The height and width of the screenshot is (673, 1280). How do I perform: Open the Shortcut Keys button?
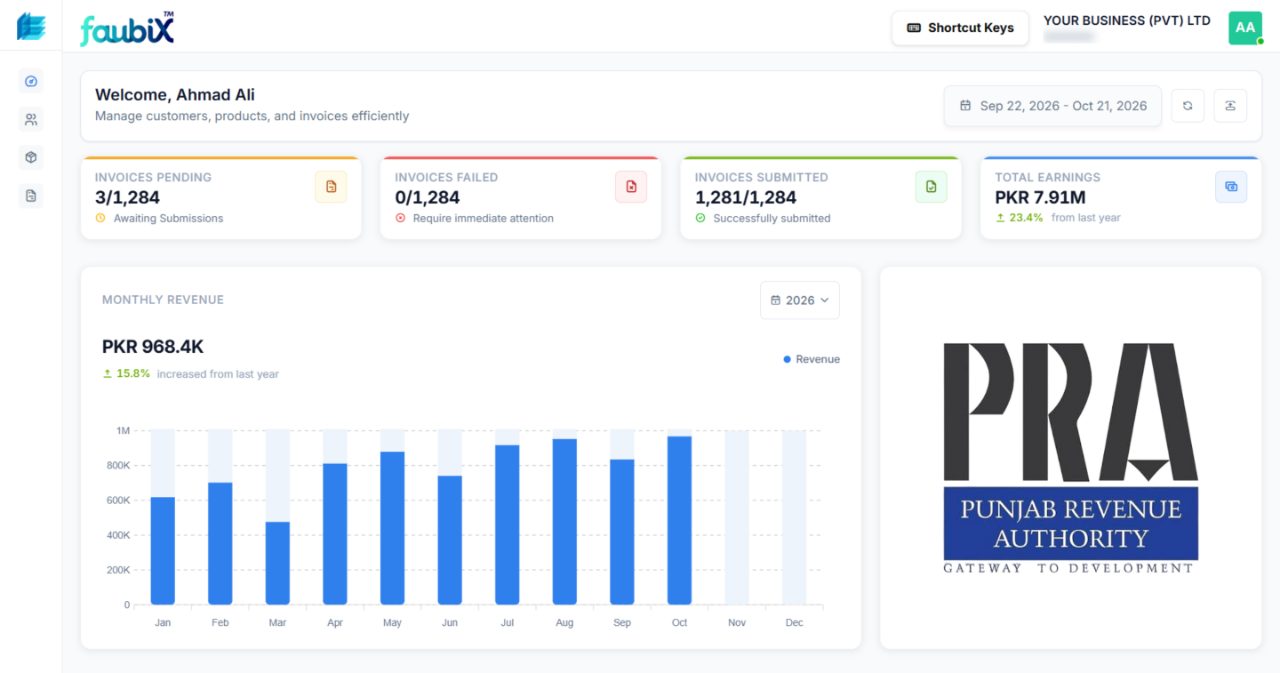pyautogui.click(x=960, y=28)
